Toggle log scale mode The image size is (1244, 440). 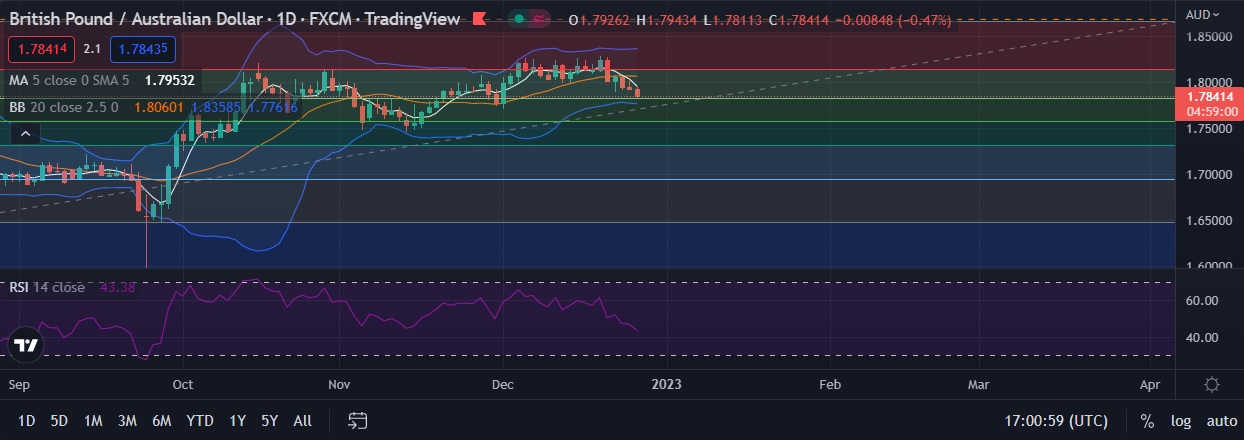click(x=1180, y=421)
